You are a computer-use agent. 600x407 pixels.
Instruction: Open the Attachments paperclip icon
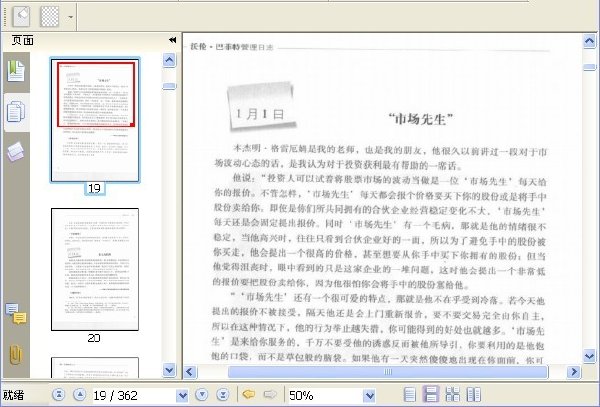point(16,355)
